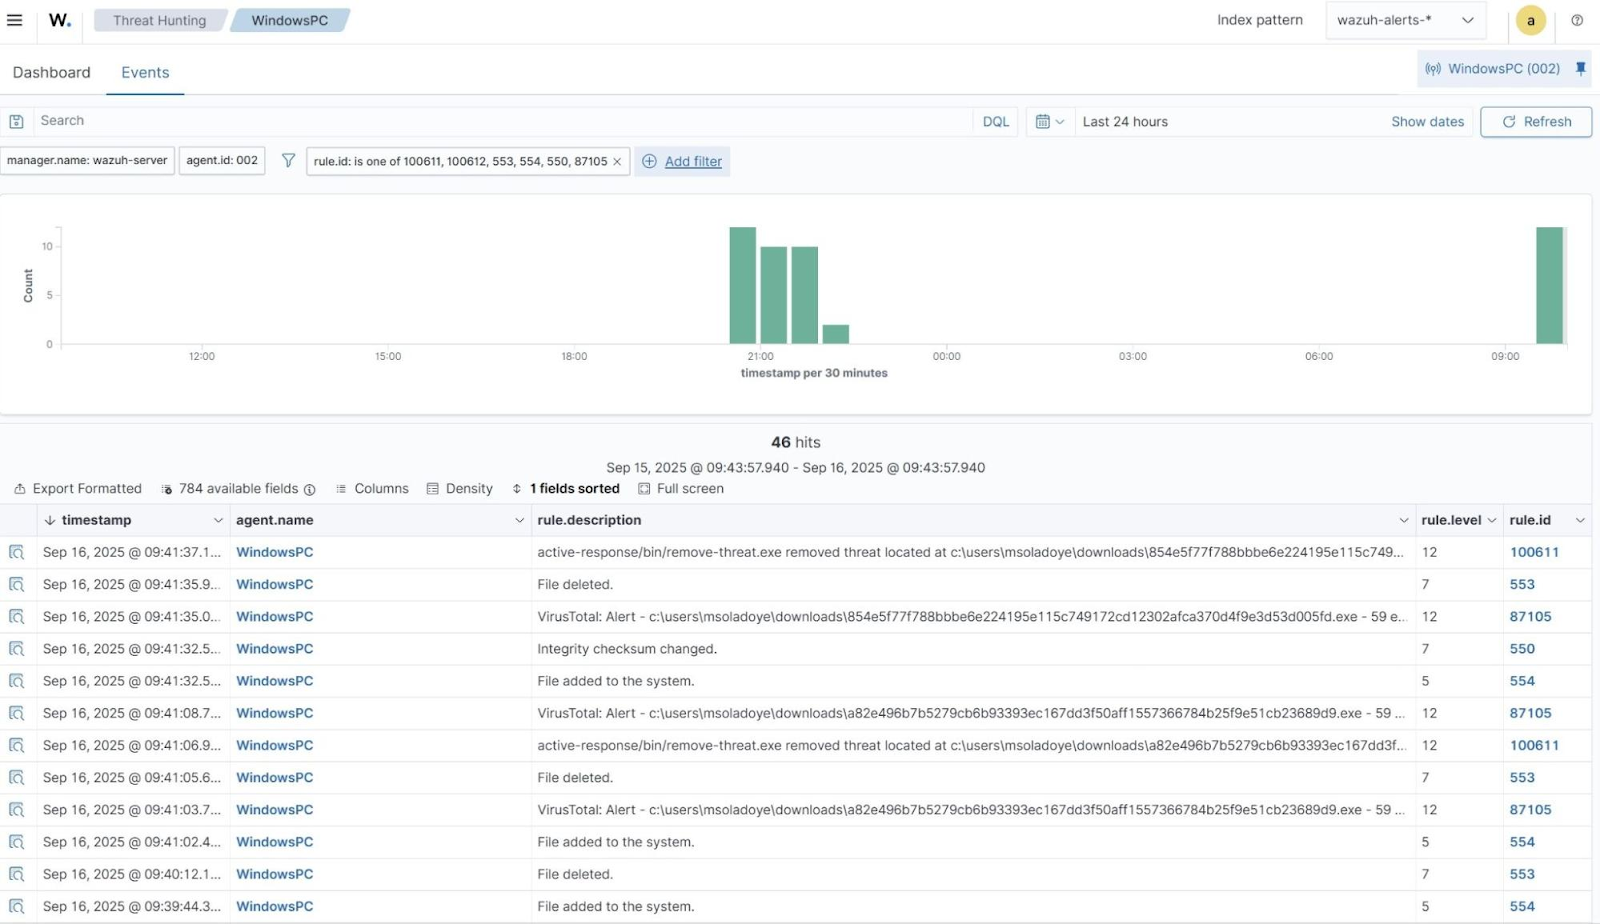Refresh the events results
The image size is (1600, 924).
[x=1536, y=121]
